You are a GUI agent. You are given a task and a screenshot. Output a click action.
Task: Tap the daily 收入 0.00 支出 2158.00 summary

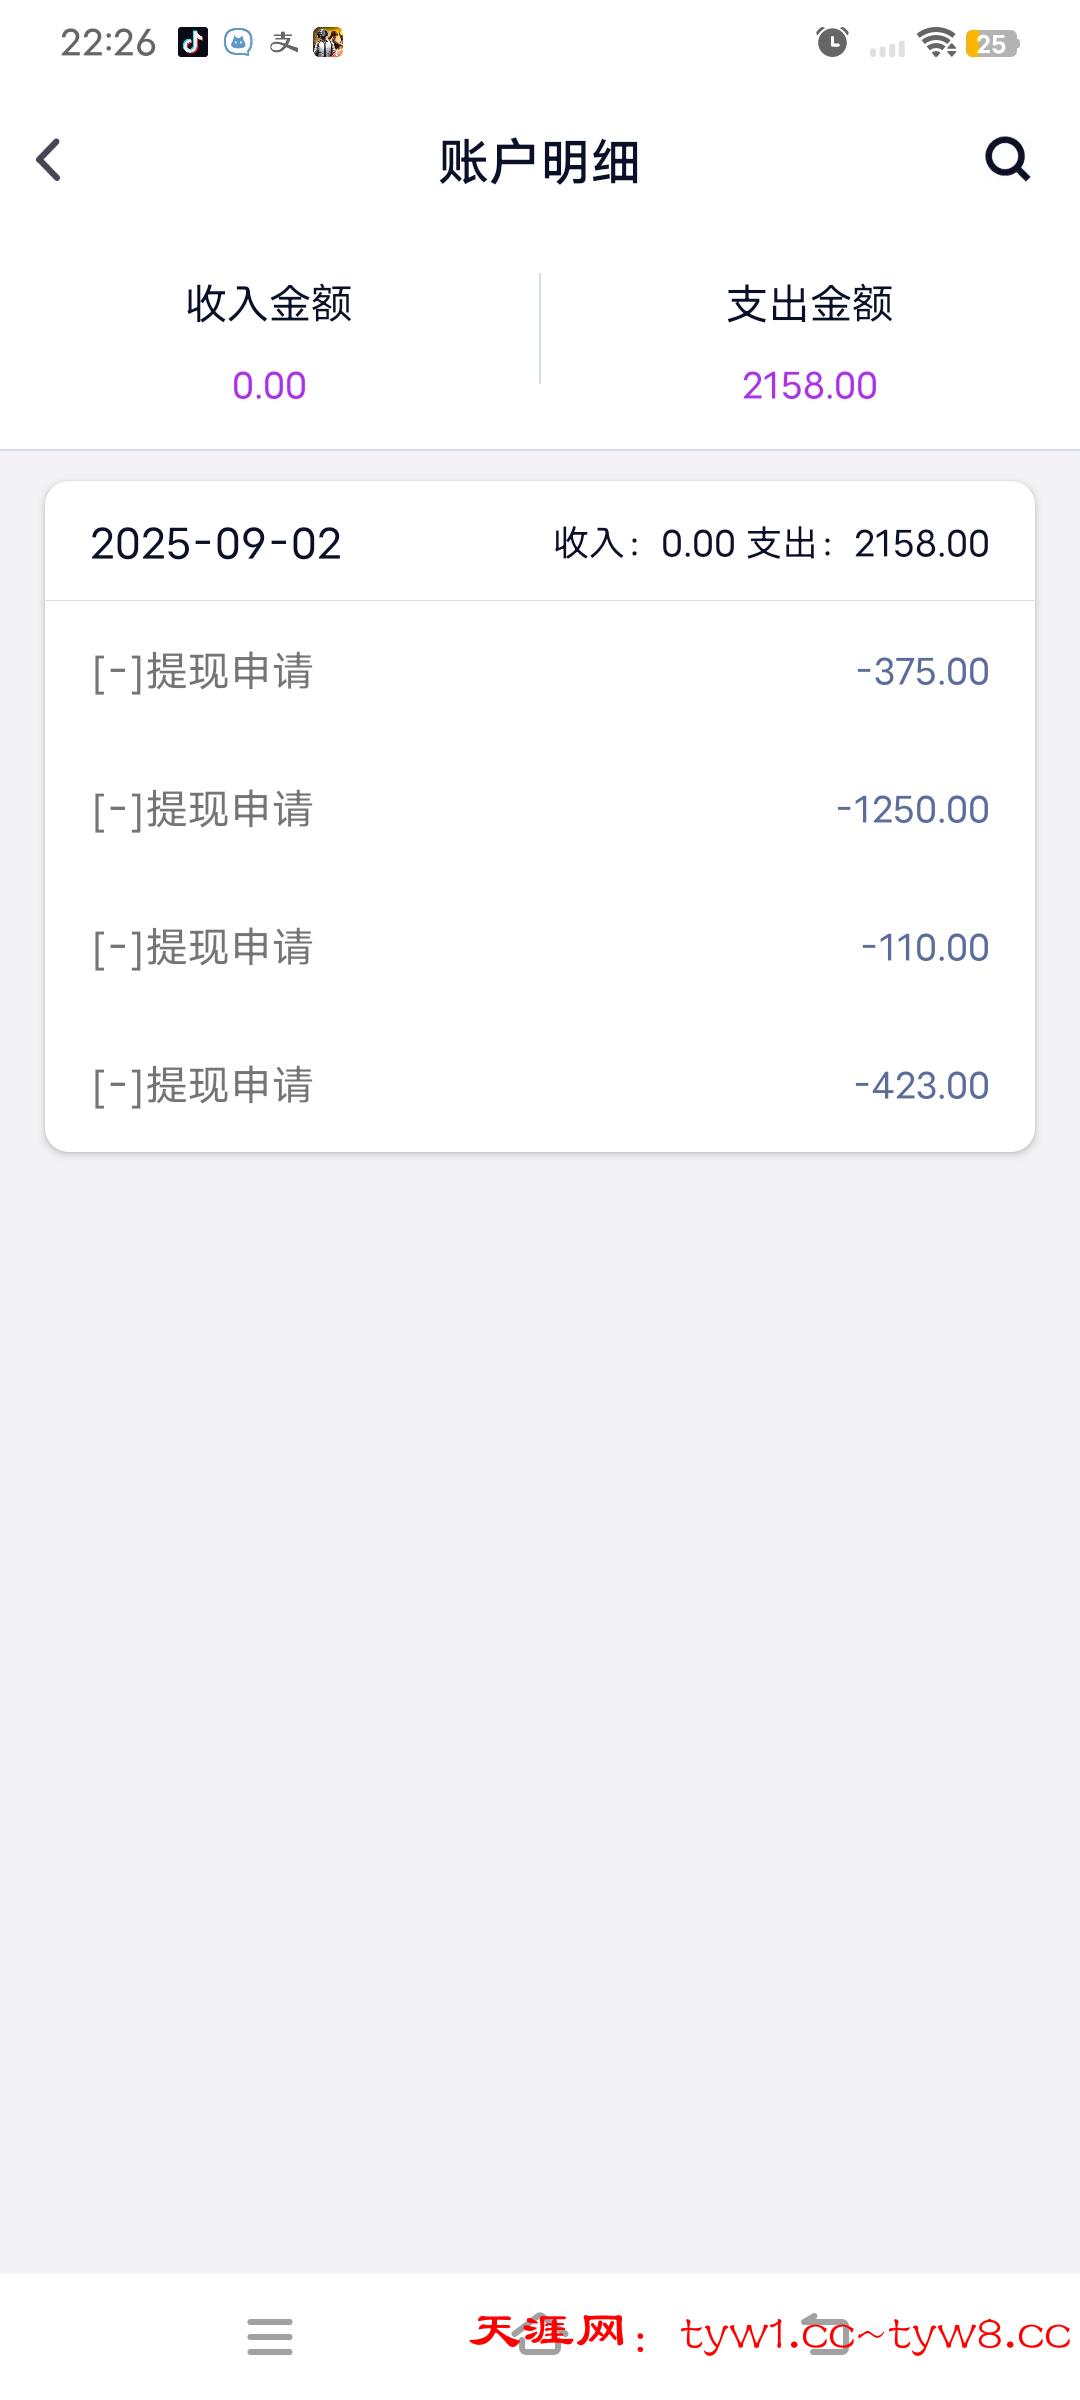[771, 543]
